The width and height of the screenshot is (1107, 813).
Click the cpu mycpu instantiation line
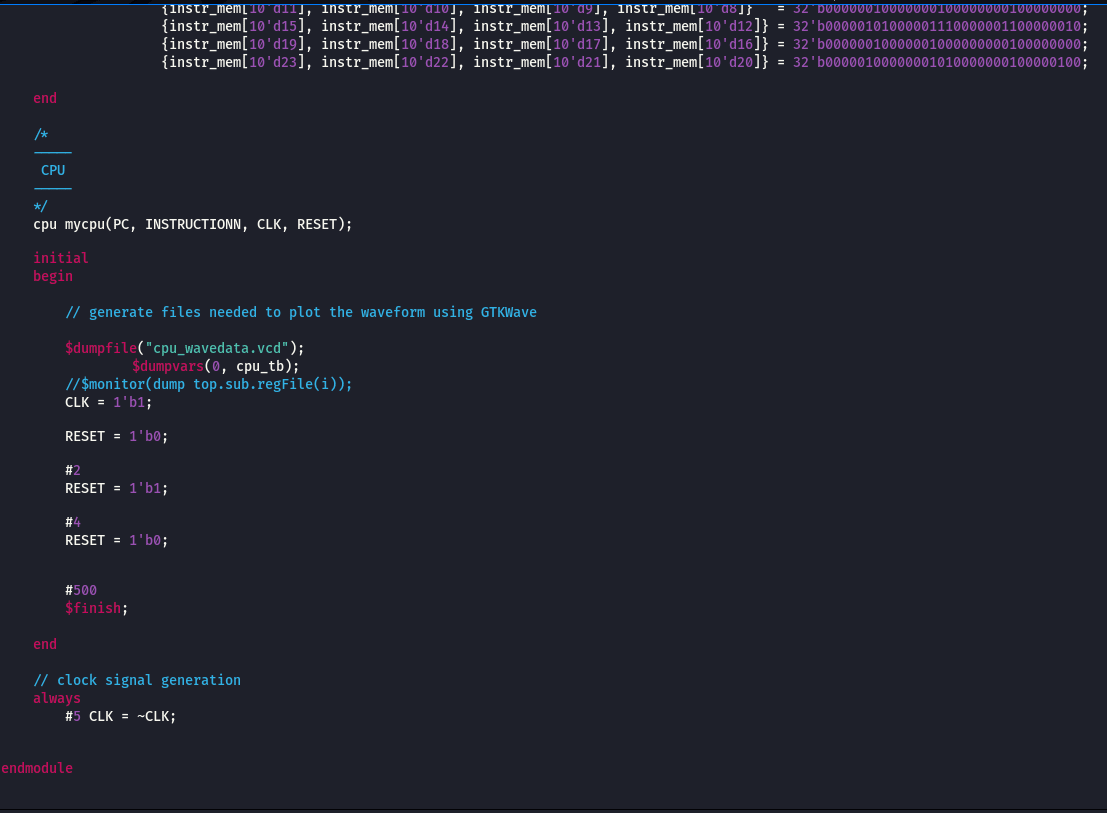[193, 224]
